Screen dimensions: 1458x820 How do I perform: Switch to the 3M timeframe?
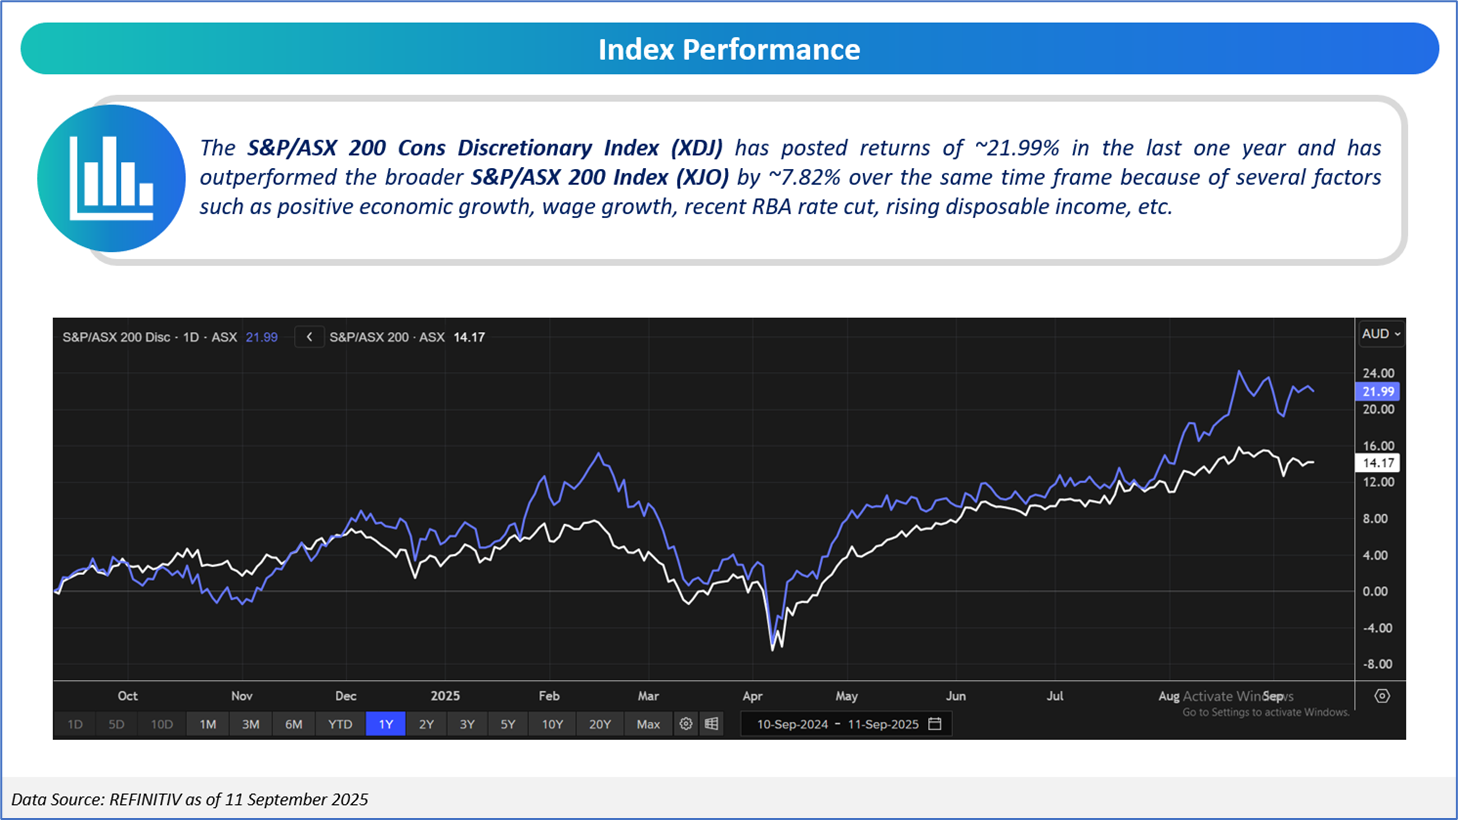pos(251,724)
